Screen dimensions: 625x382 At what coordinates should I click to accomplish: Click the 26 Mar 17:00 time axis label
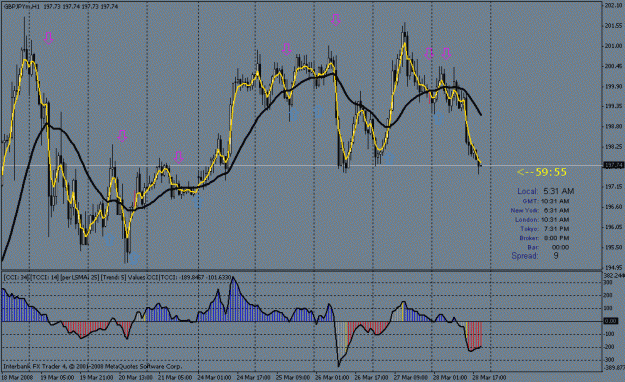371,377
